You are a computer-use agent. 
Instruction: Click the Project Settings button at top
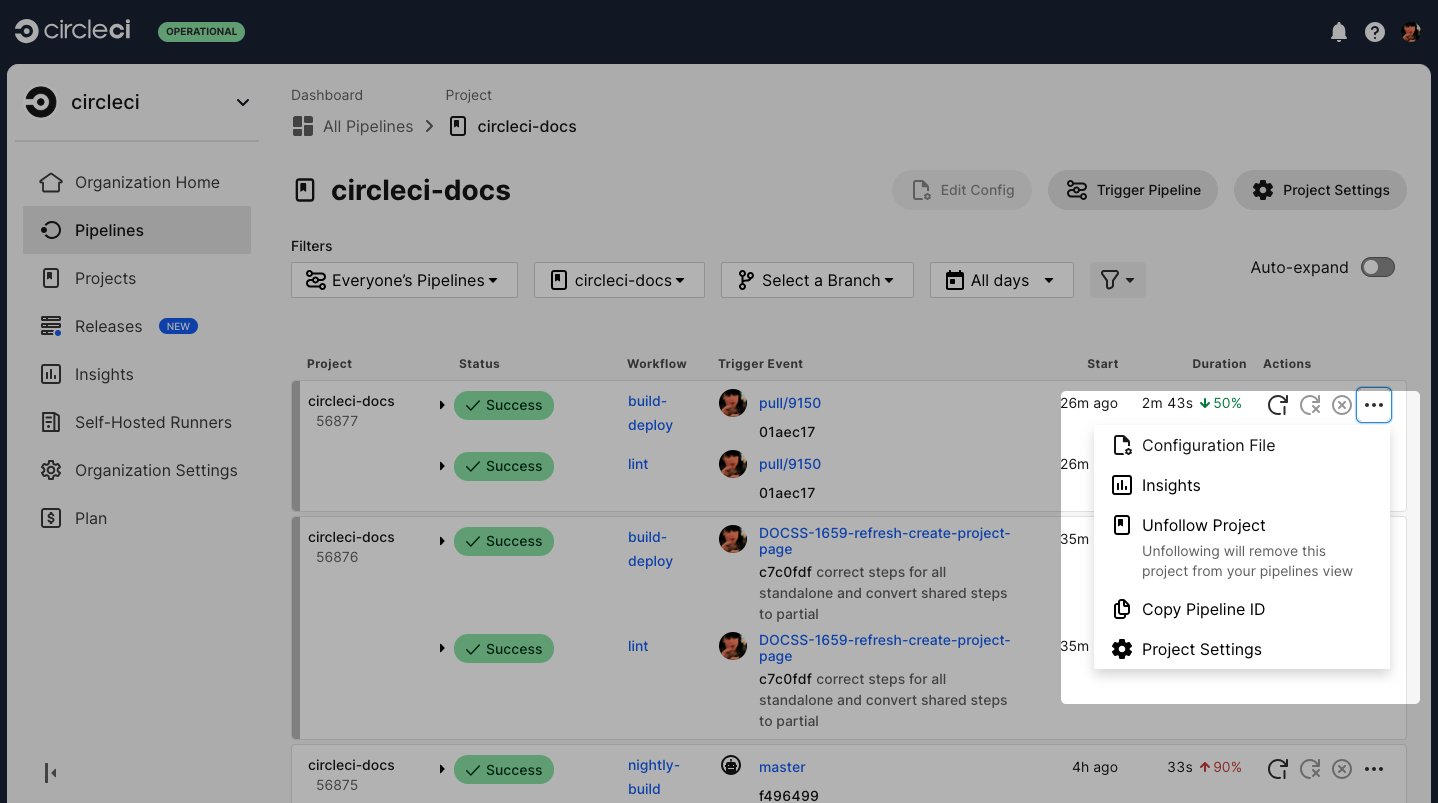pos(1320,190)
